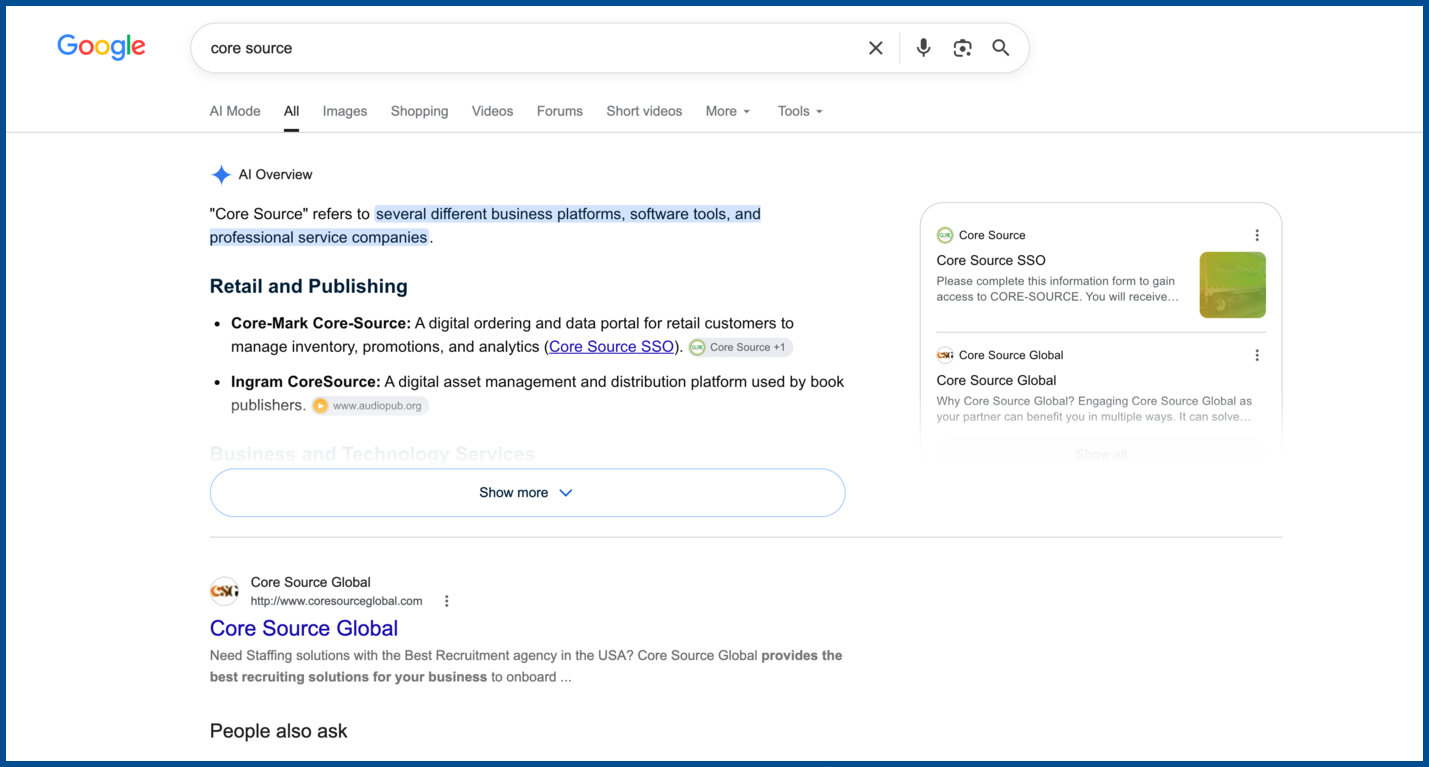The height and width of the screenshot is (767, 1429).
Task: Open search by image camera icon
Action: [x=962, y=48]
